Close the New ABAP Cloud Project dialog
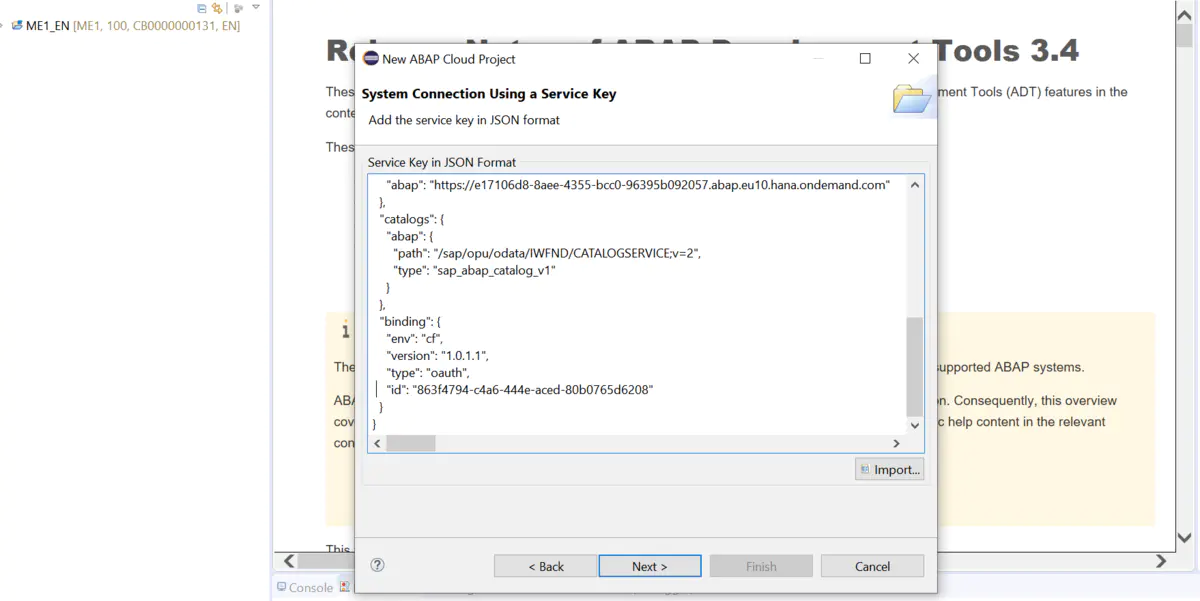This screenshot has width=1200, height=601. [913, 59]
